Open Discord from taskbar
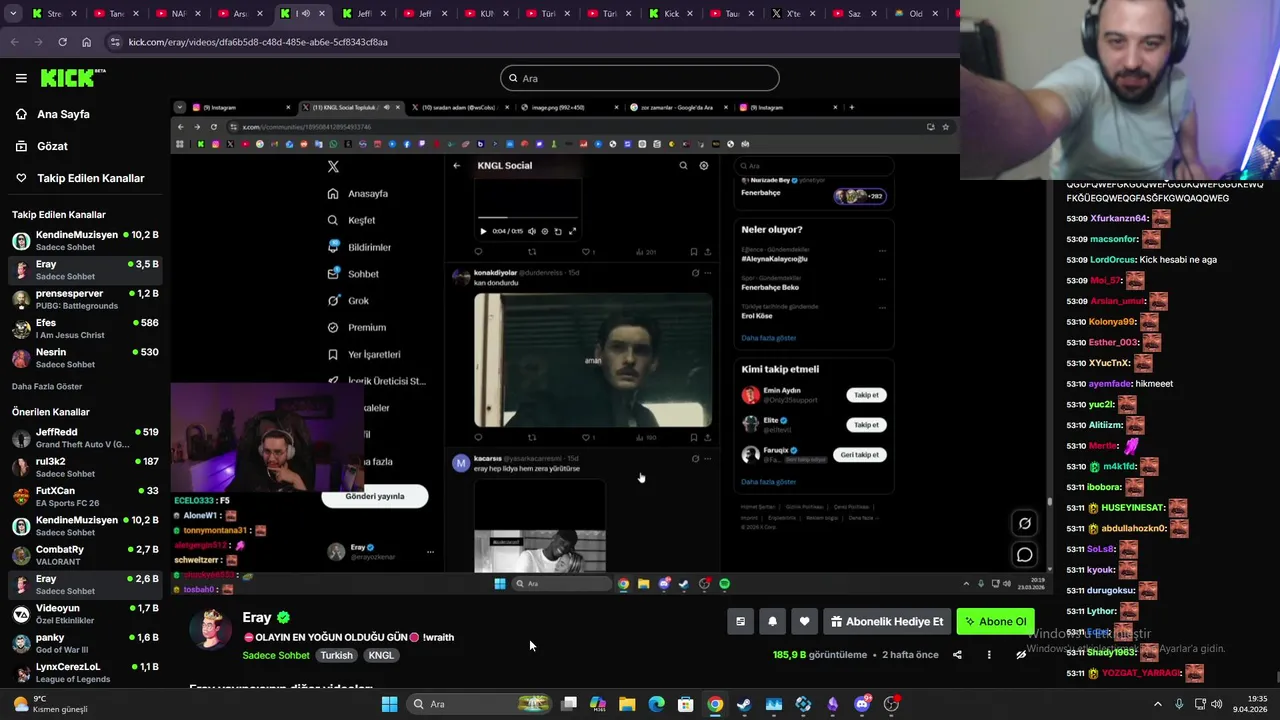The image size is (1280, 720). [862, 704]
